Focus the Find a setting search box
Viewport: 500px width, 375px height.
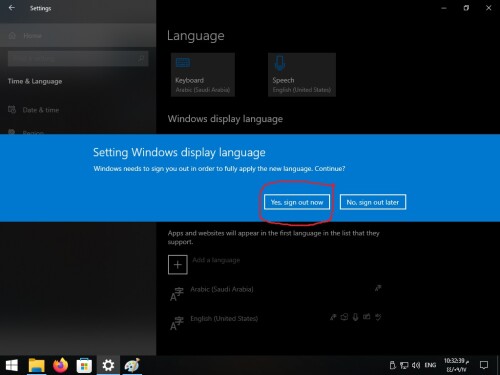pos(78,59)
